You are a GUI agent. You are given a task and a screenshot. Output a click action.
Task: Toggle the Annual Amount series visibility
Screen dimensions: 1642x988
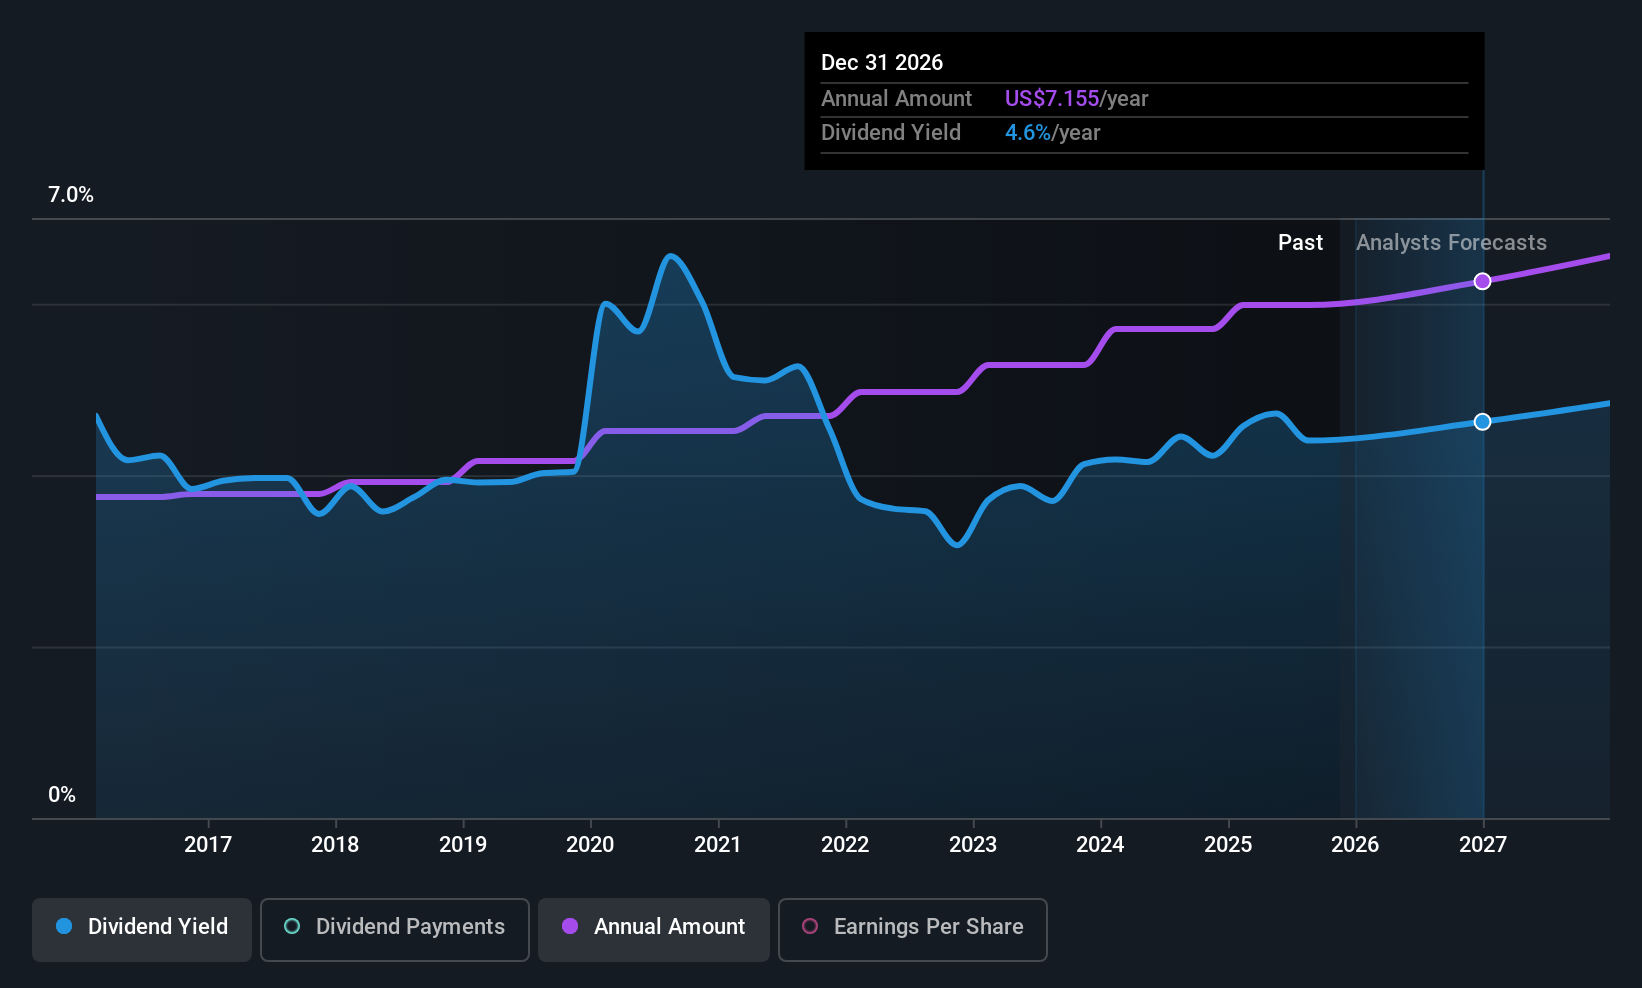click(653, 927)
